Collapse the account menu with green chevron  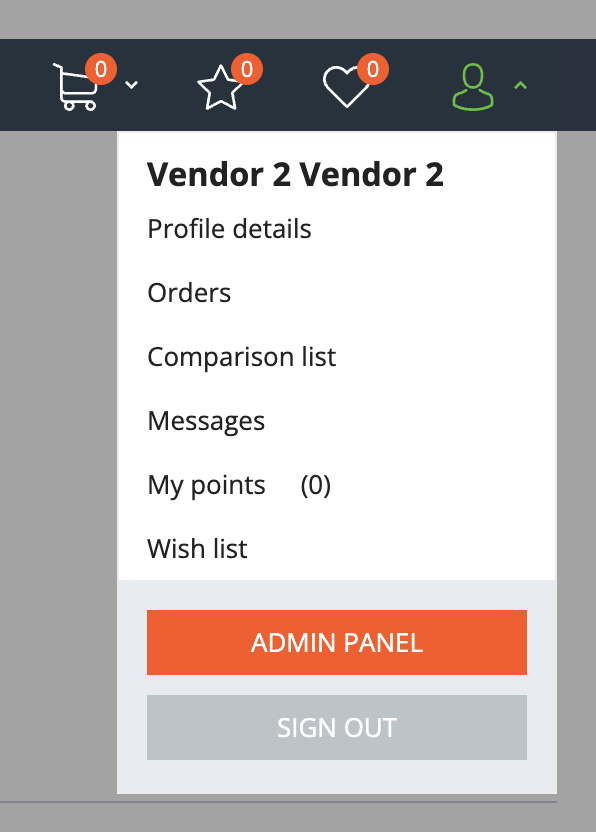(521, 85)
